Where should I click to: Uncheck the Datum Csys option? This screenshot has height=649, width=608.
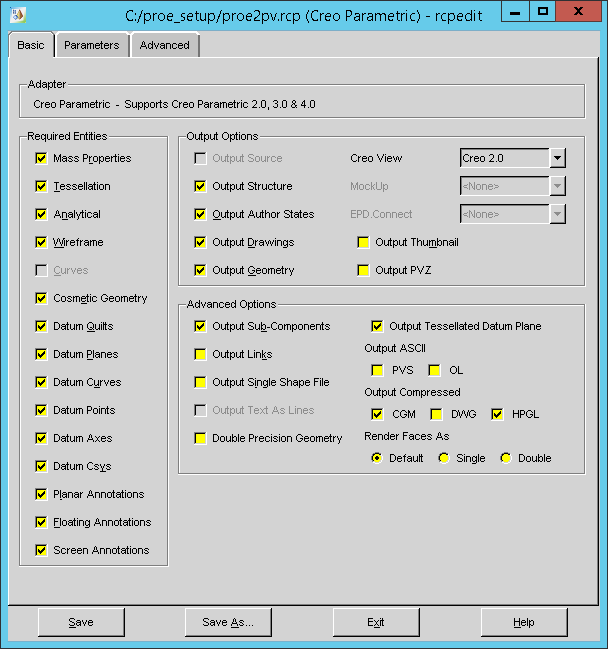click(x=41, y=466)
